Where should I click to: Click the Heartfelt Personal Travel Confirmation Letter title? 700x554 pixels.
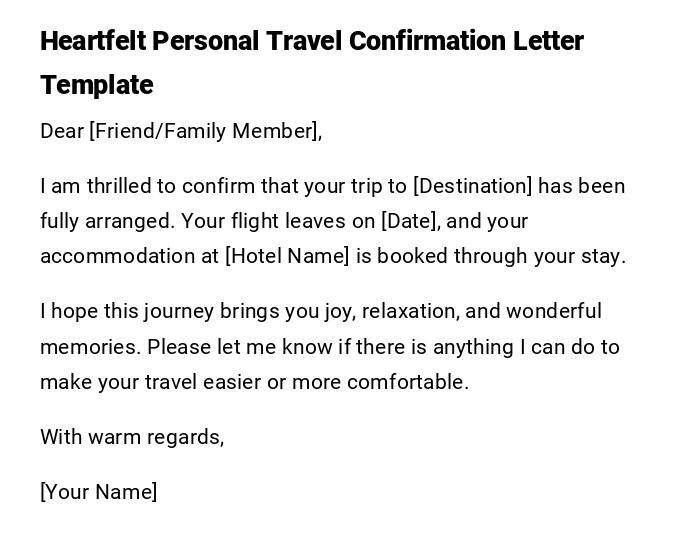click(311, 41)
